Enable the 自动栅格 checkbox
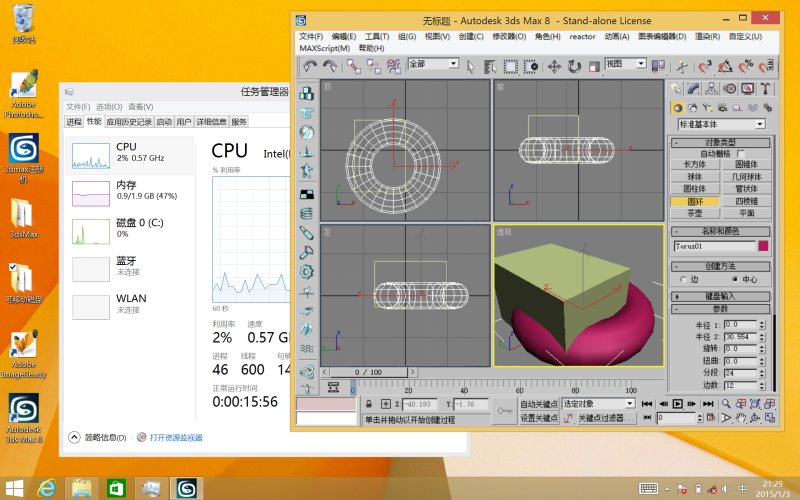Screen dimensions: 800x500 [x=741, y=154]
